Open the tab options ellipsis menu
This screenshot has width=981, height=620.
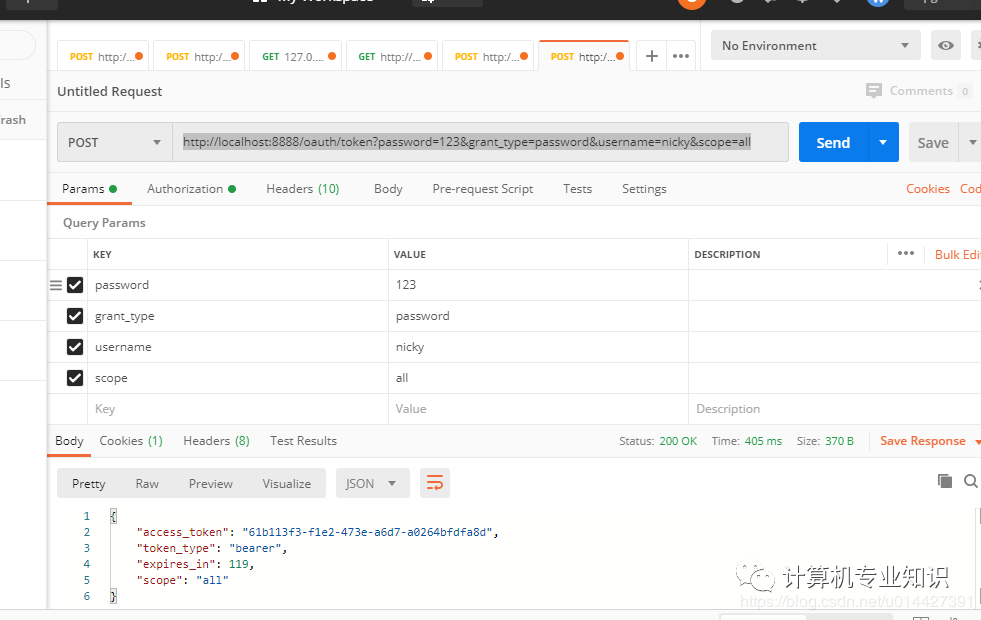(x=681, y=56)
